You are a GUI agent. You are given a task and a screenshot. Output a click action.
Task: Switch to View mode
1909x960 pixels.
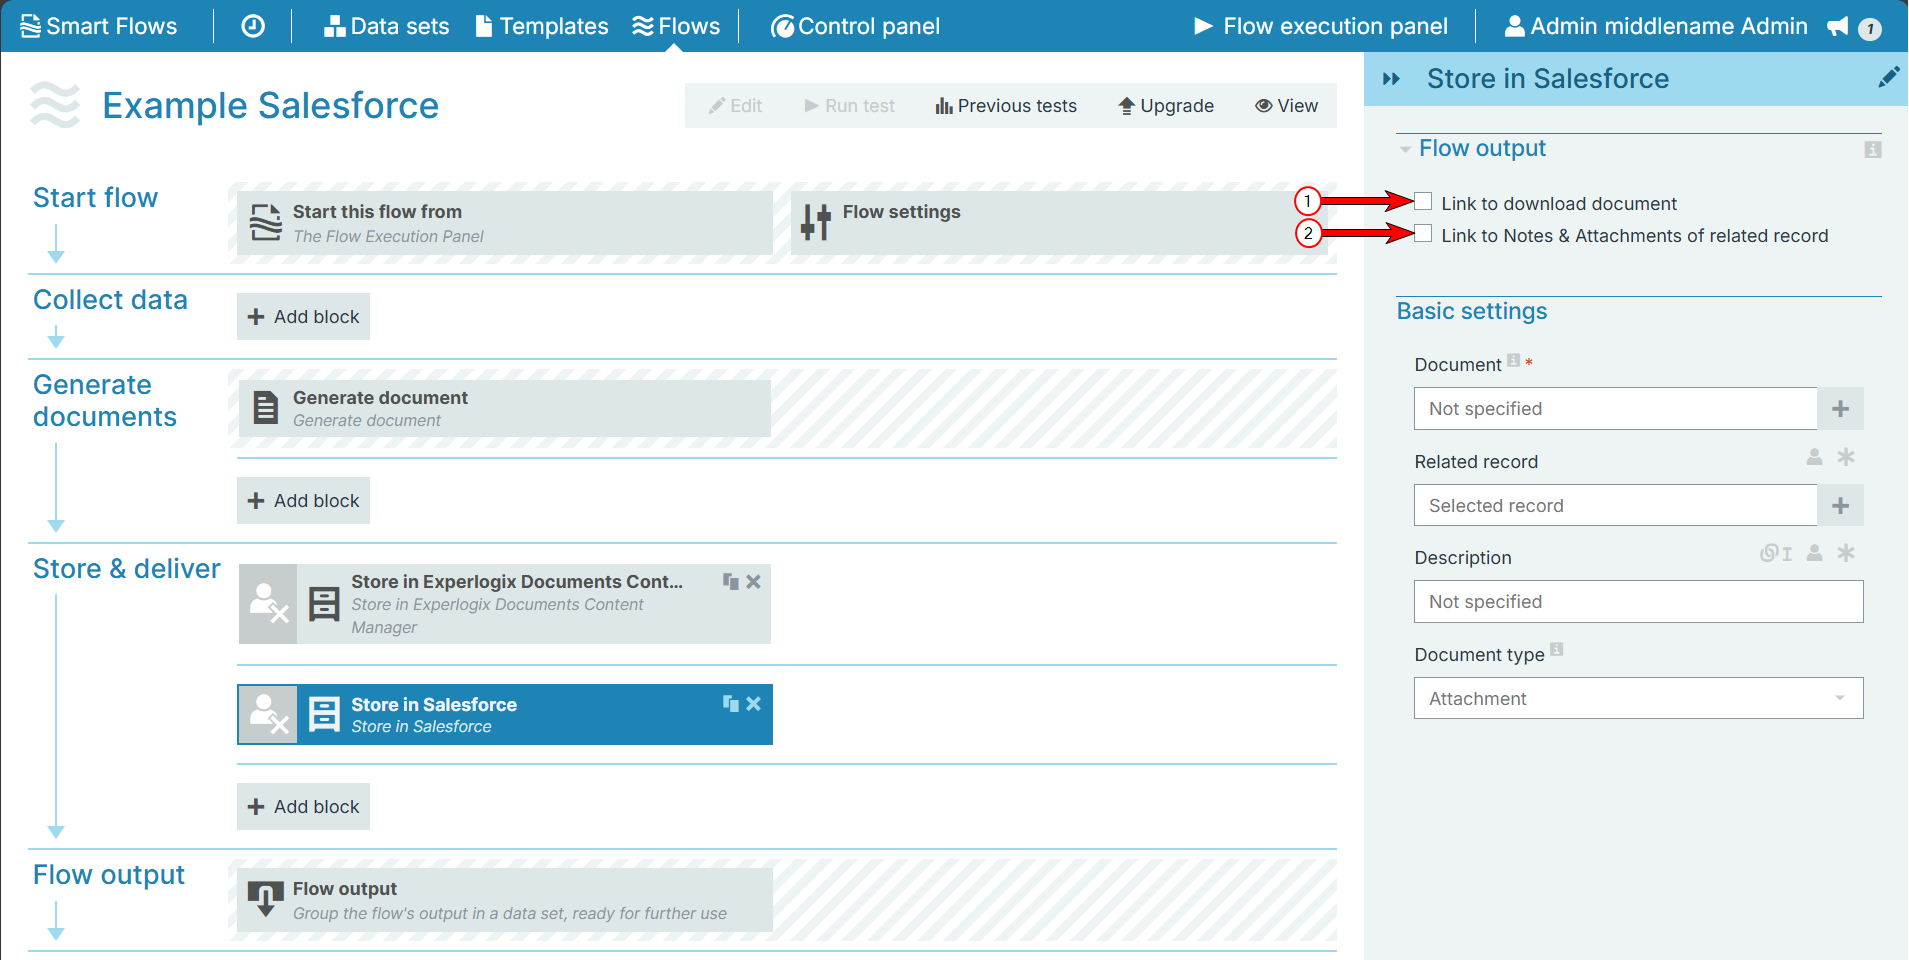tap(1287, 106)
